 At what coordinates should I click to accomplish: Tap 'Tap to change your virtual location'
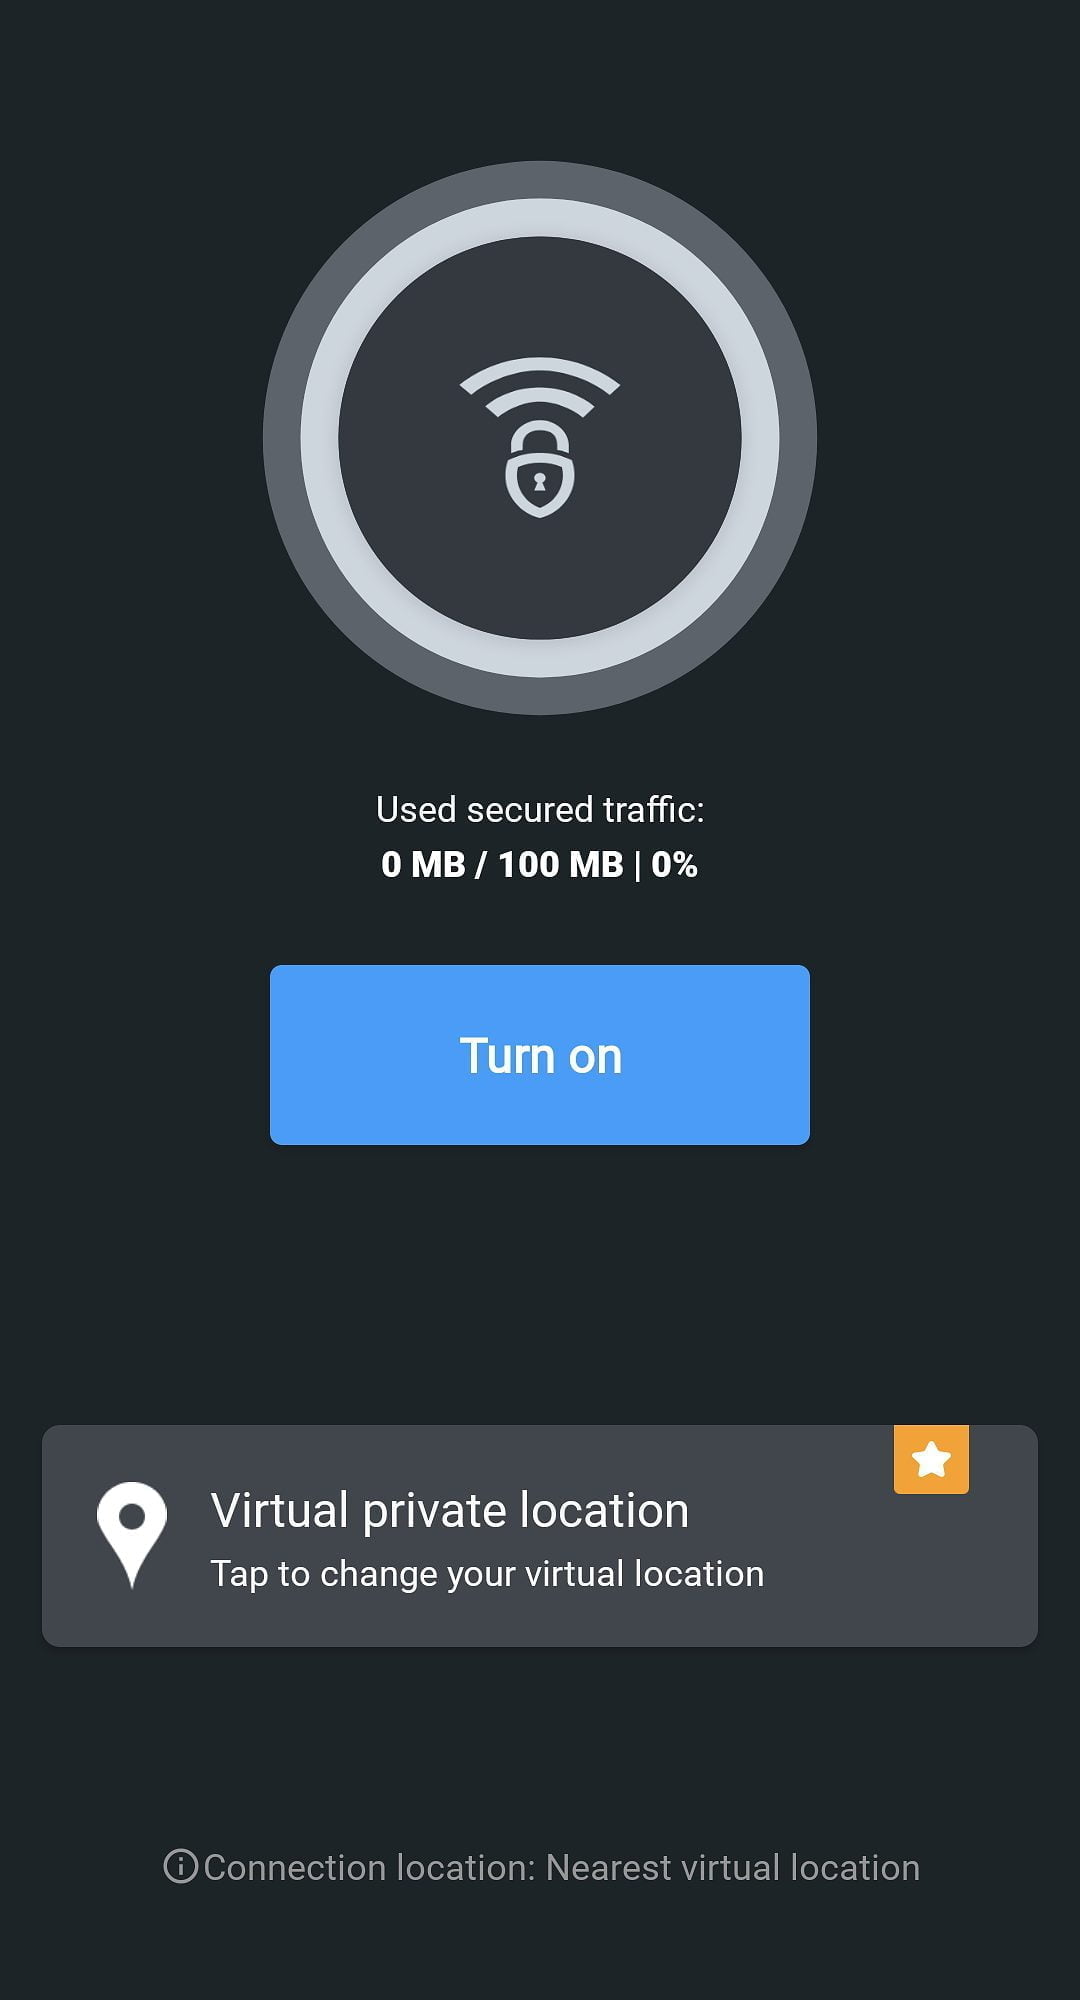[486, 1574]
